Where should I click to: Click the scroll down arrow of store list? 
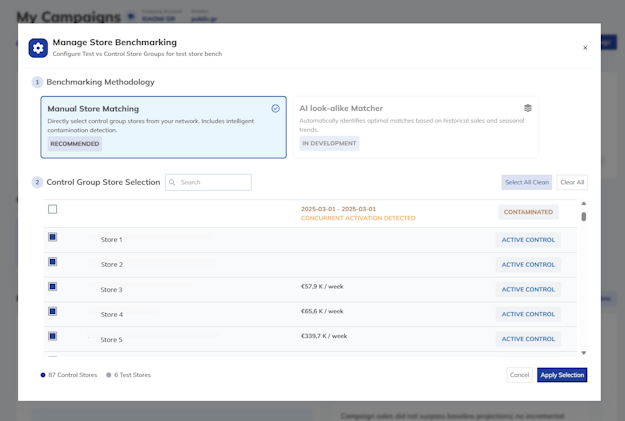pyautogui.click(x=584, y=353)
